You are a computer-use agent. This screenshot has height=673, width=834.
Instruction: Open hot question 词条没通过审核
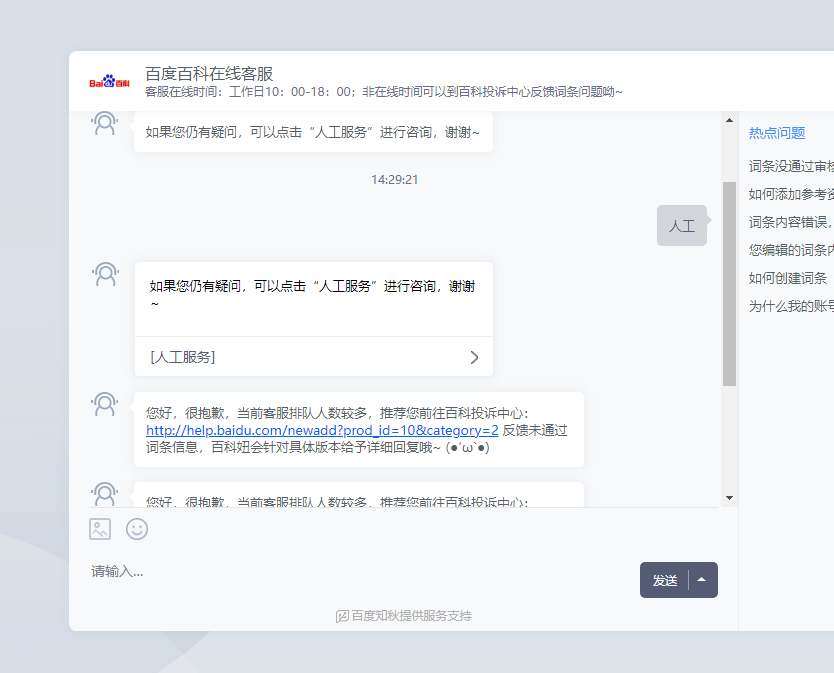click(791, 167)
